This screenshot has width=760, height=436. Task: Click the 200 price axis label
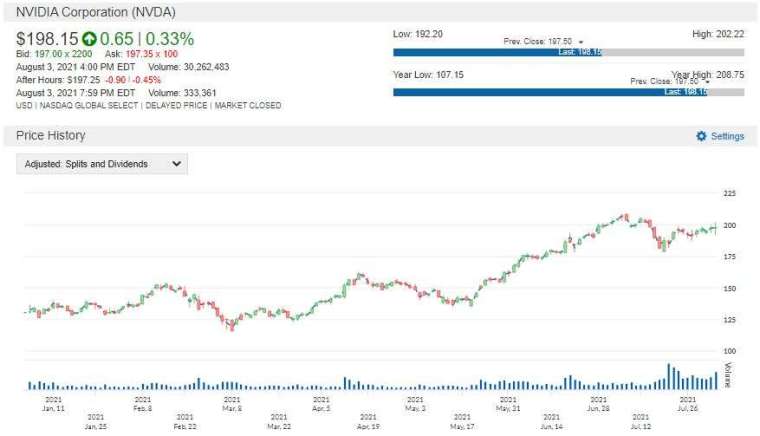pos(729,225)
